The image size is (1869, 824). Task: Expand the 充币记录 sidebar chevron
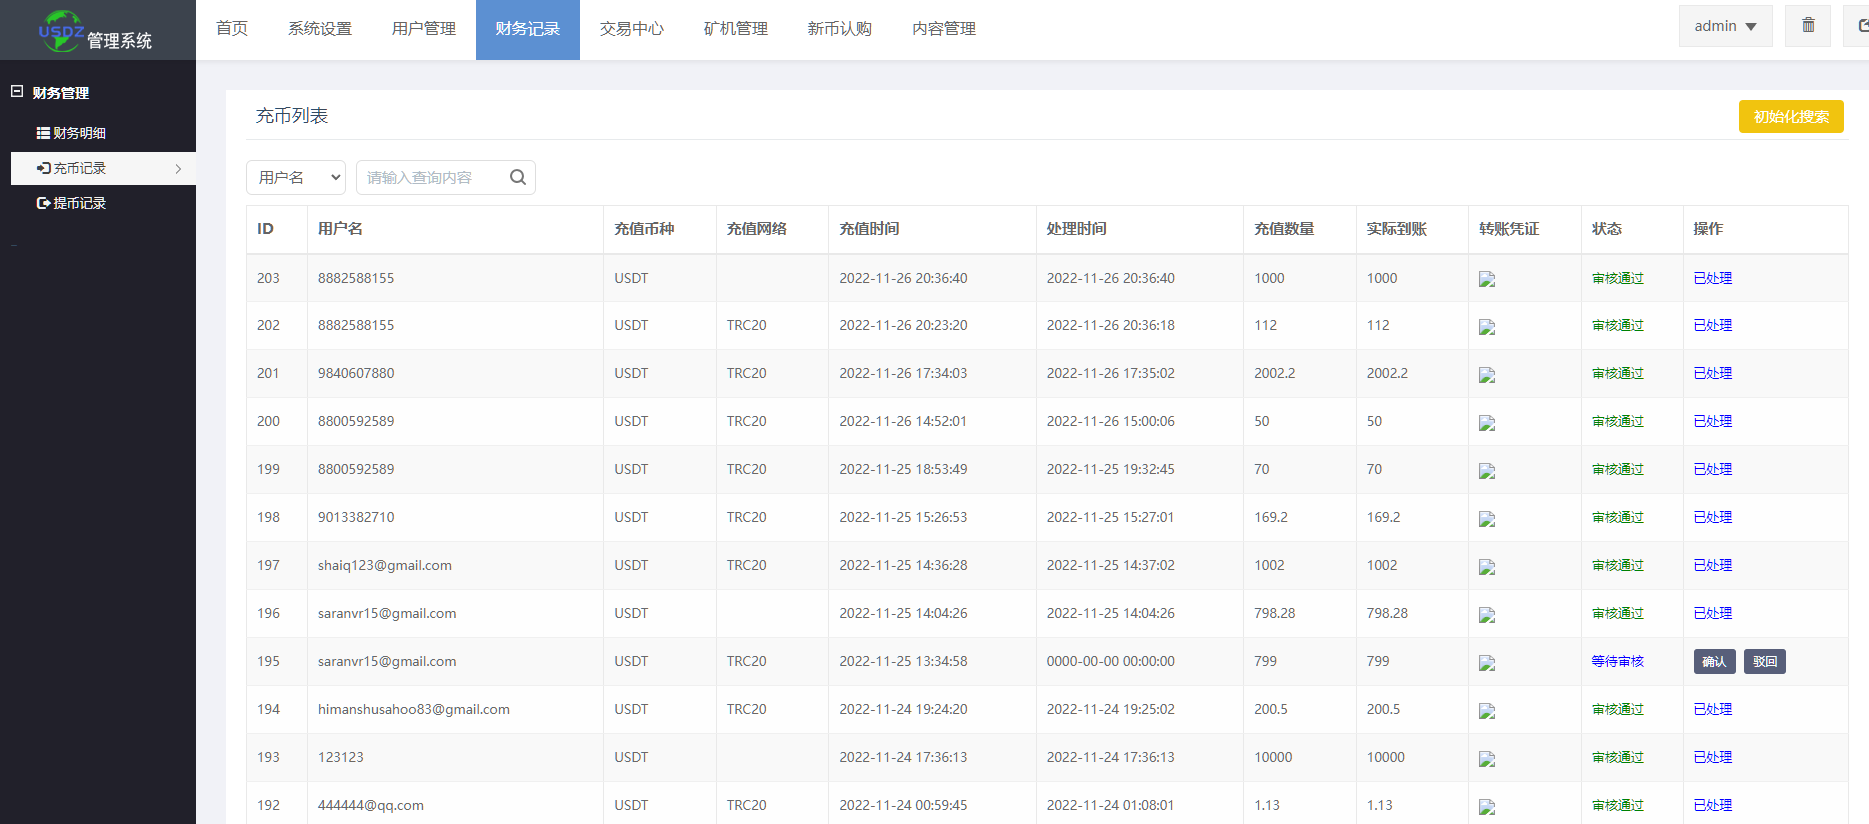[178, 169]
